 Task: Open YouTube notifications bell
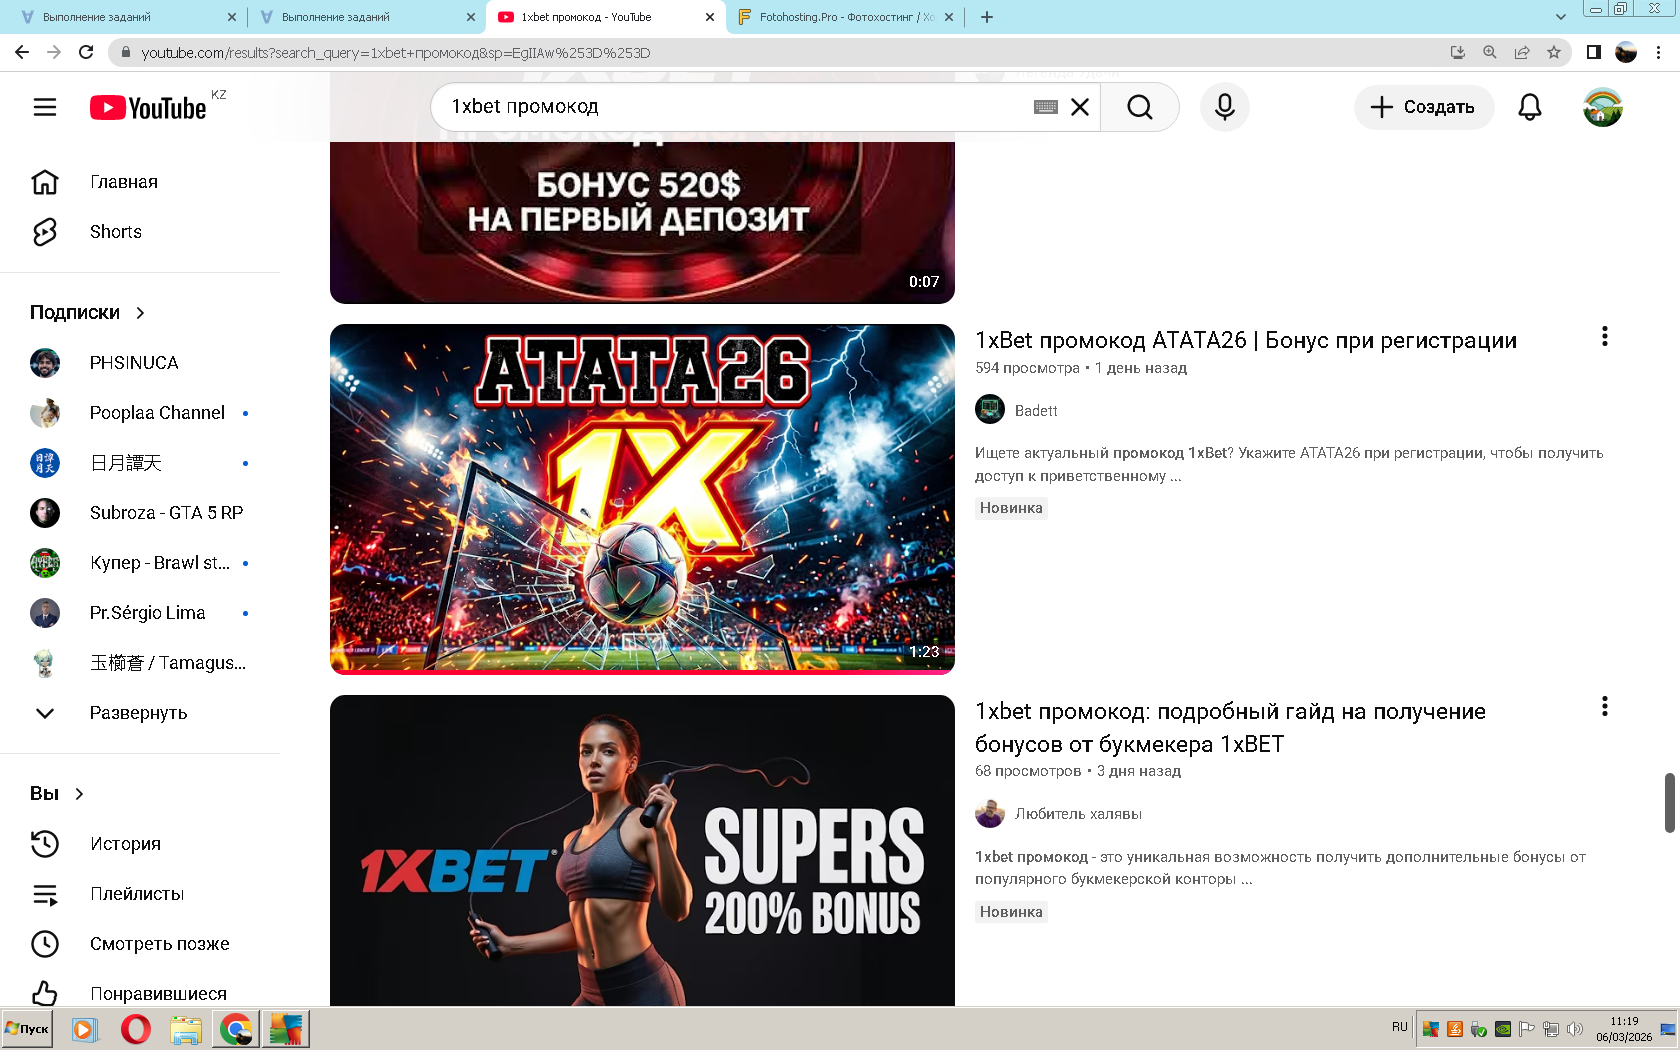pyautogui.click(x=1530, y=107)
